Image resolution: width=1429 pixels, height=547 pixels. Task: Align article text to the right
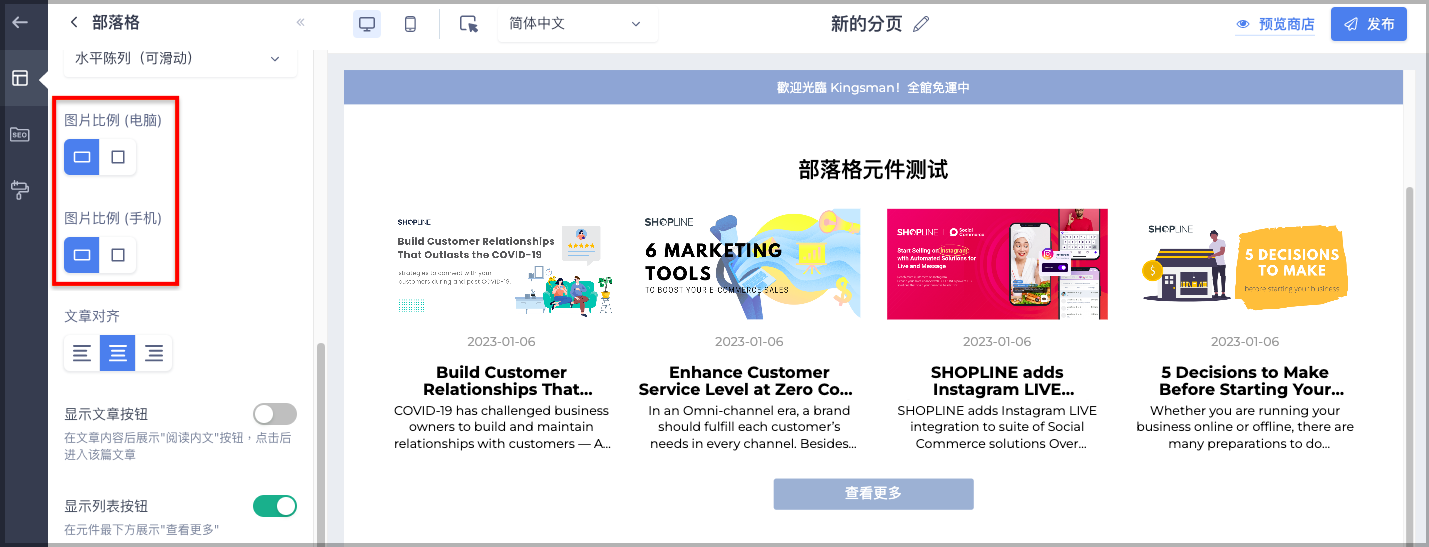tap(154, 353)
